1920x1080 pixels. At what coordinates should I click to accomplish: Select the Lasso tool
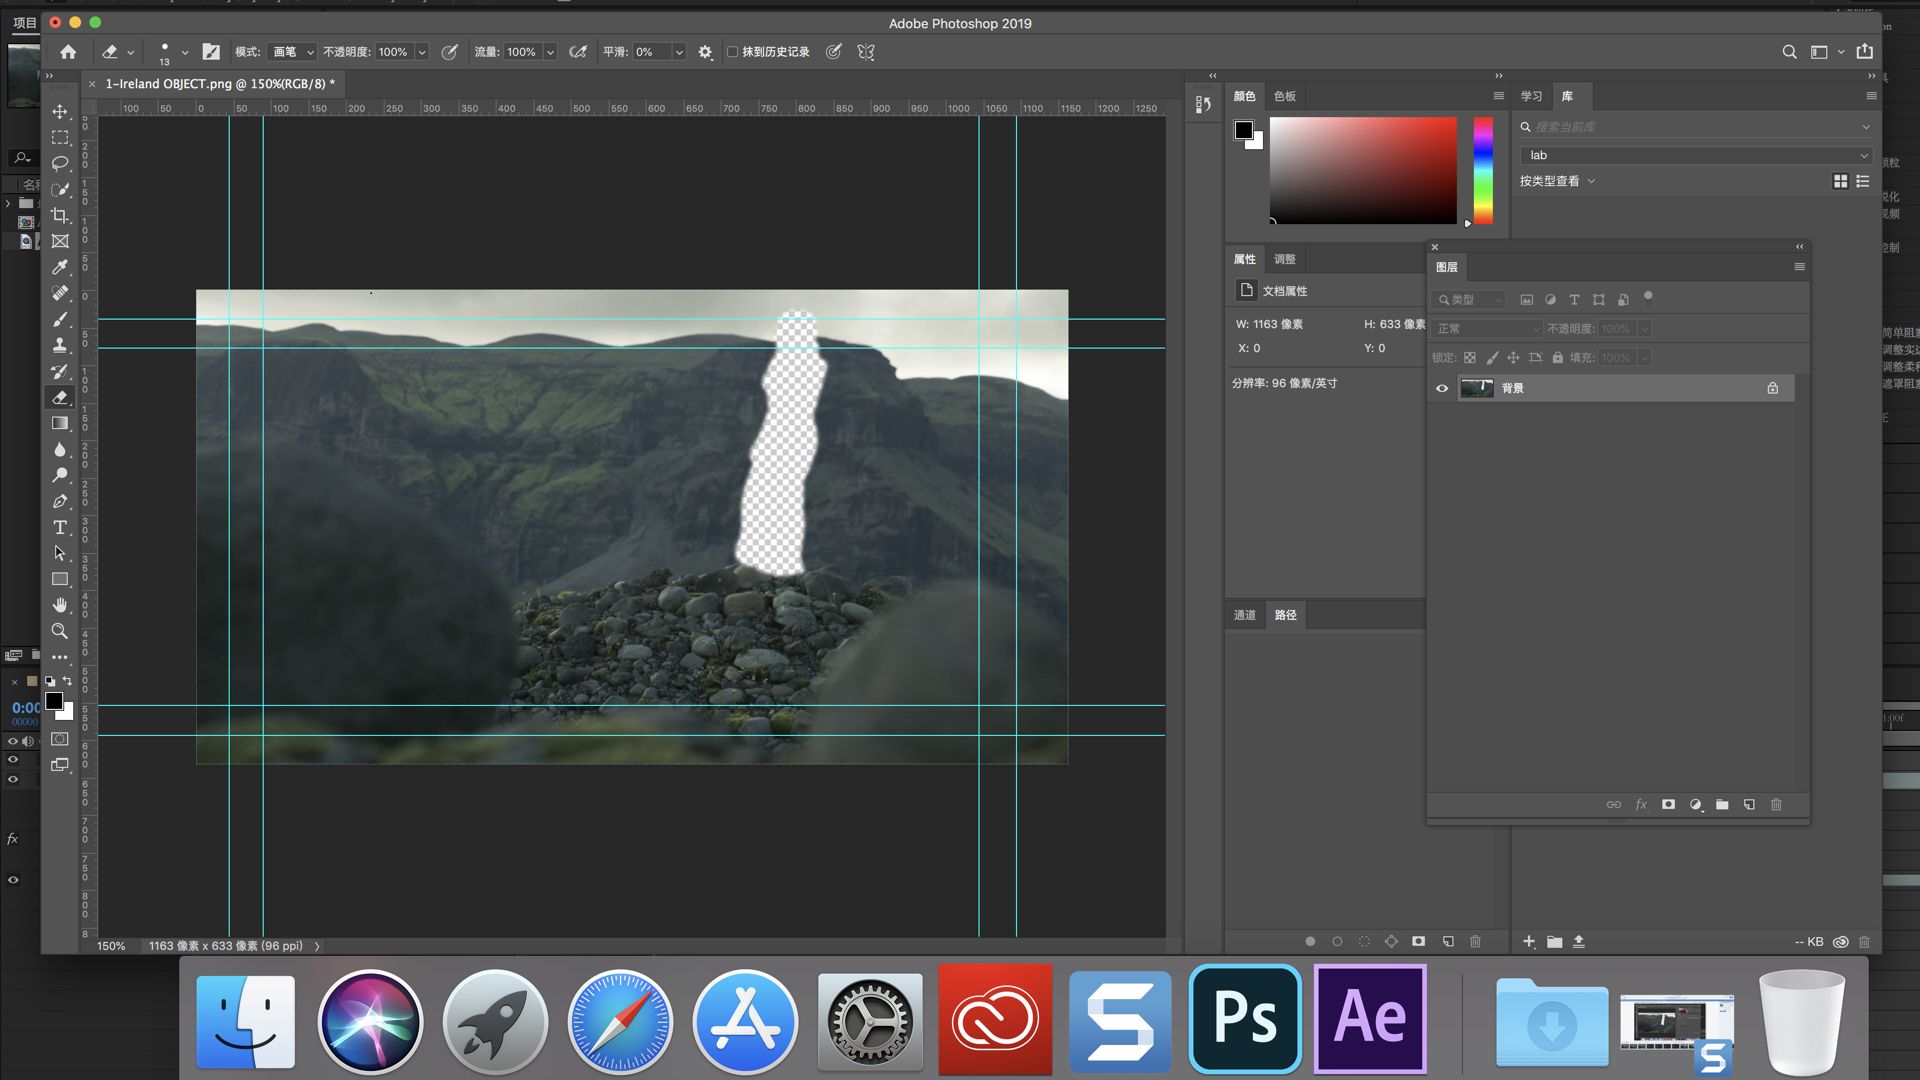pos(60,163)
